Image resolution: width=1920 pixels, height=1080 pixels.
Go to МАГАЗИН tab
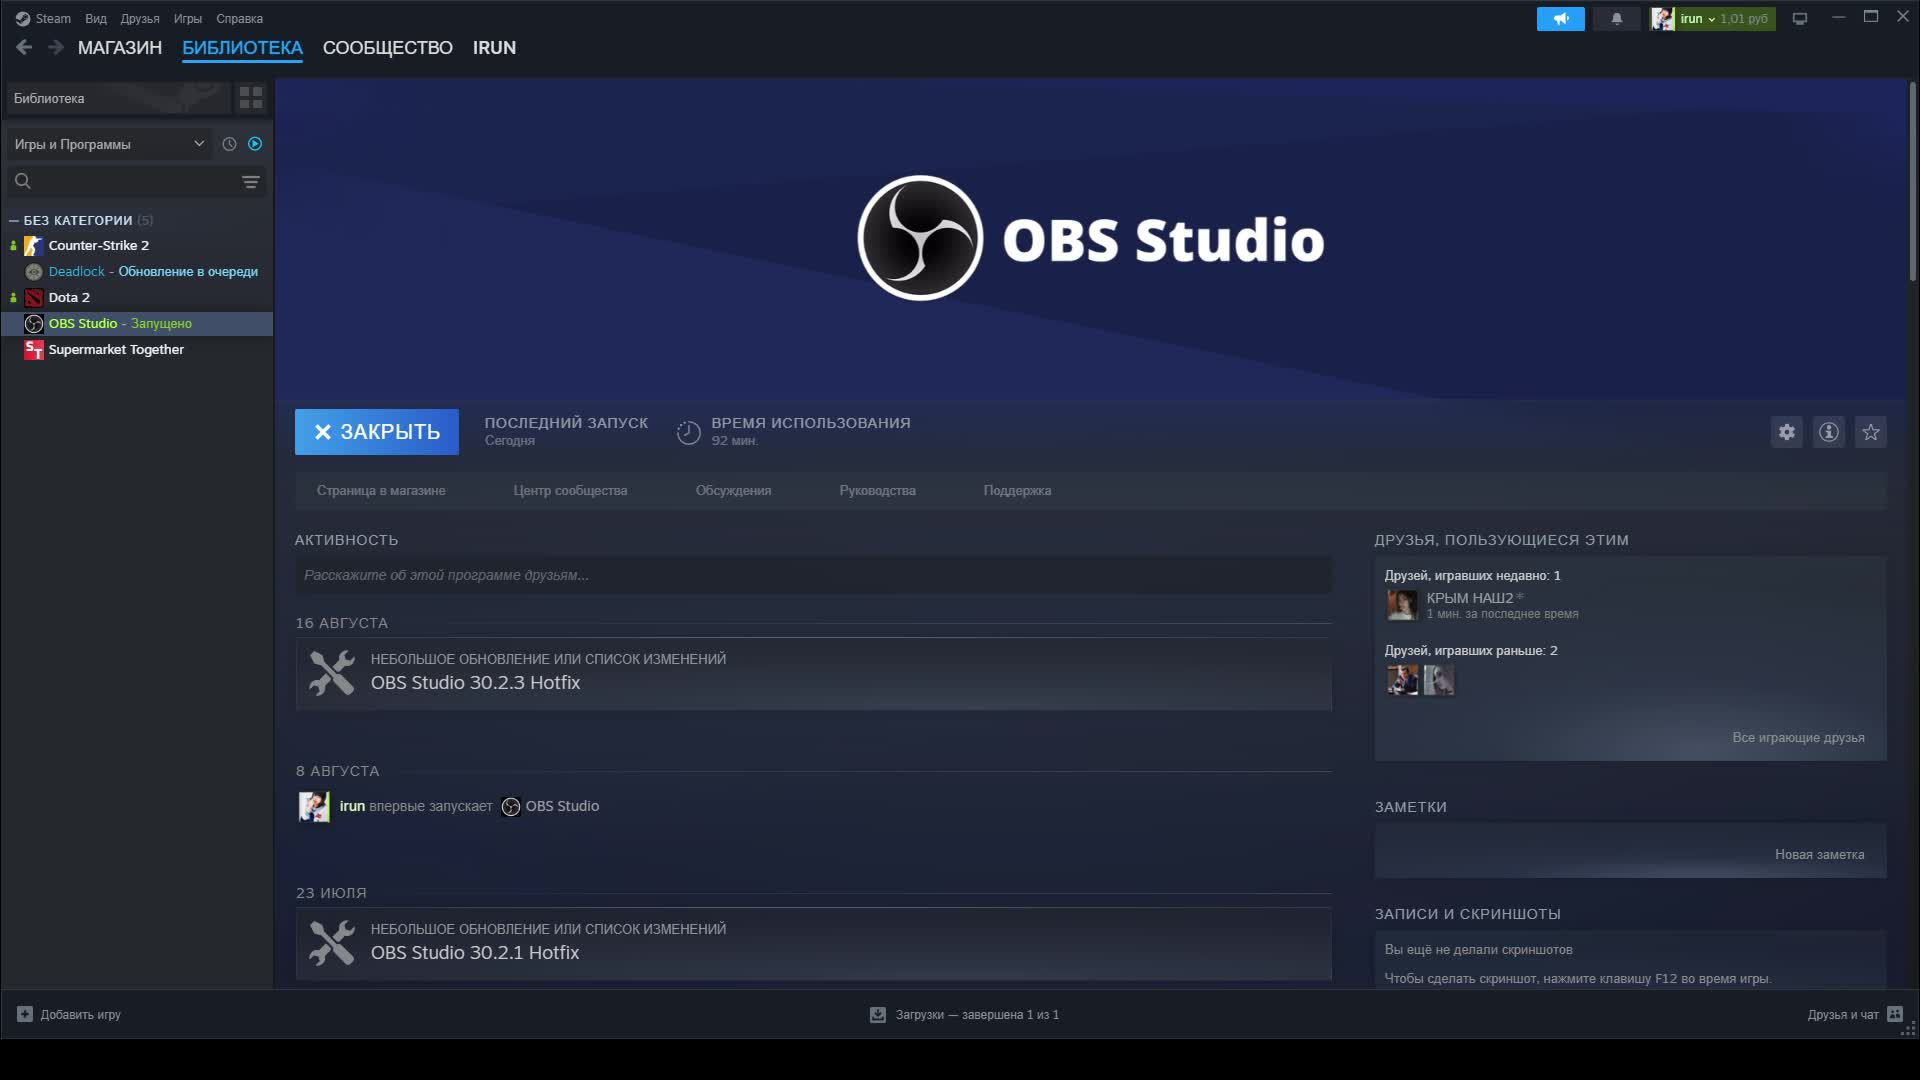pos(120,48)
